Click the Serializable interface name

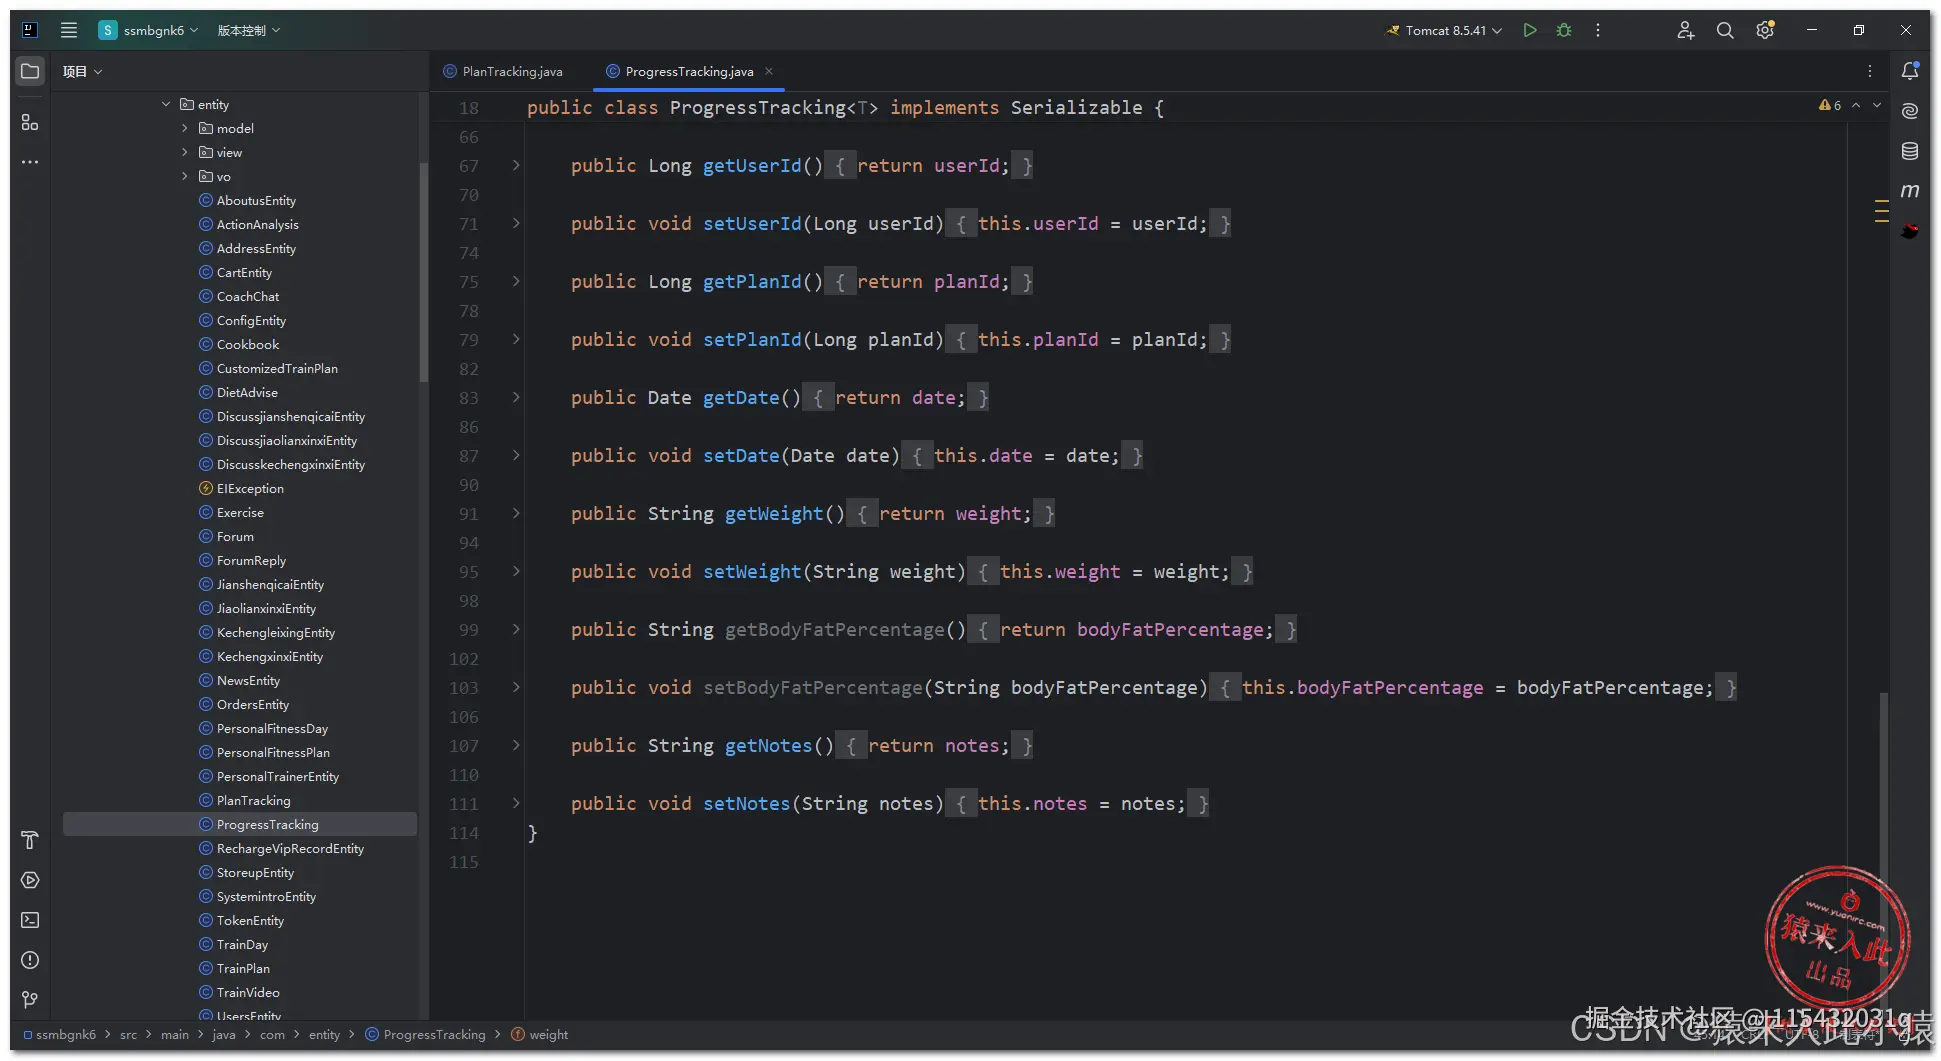[1076, 107]
